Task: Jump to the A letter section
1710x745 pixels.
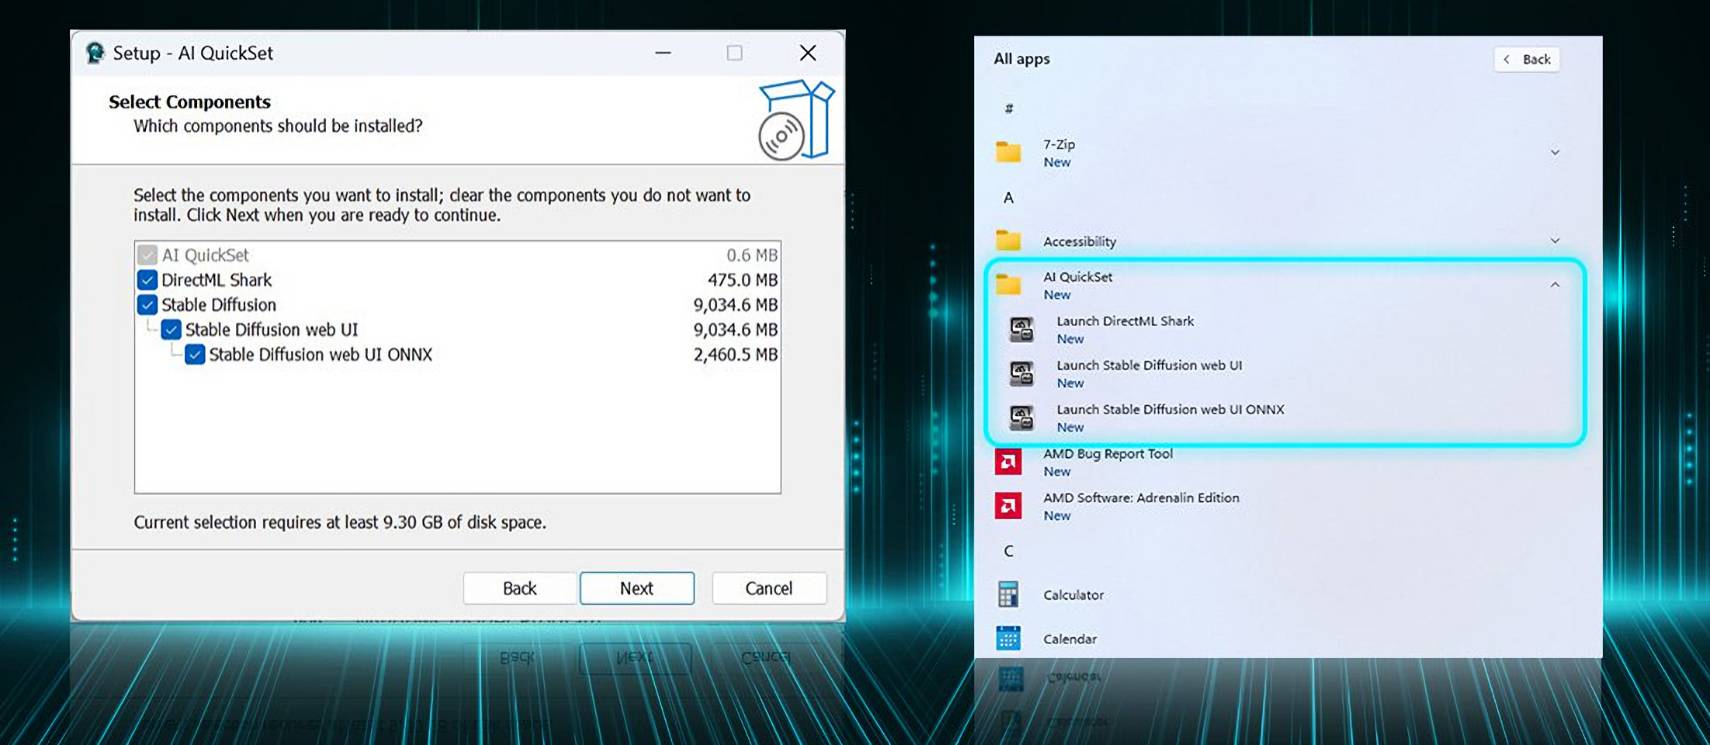Action: tap(1009, 197)
